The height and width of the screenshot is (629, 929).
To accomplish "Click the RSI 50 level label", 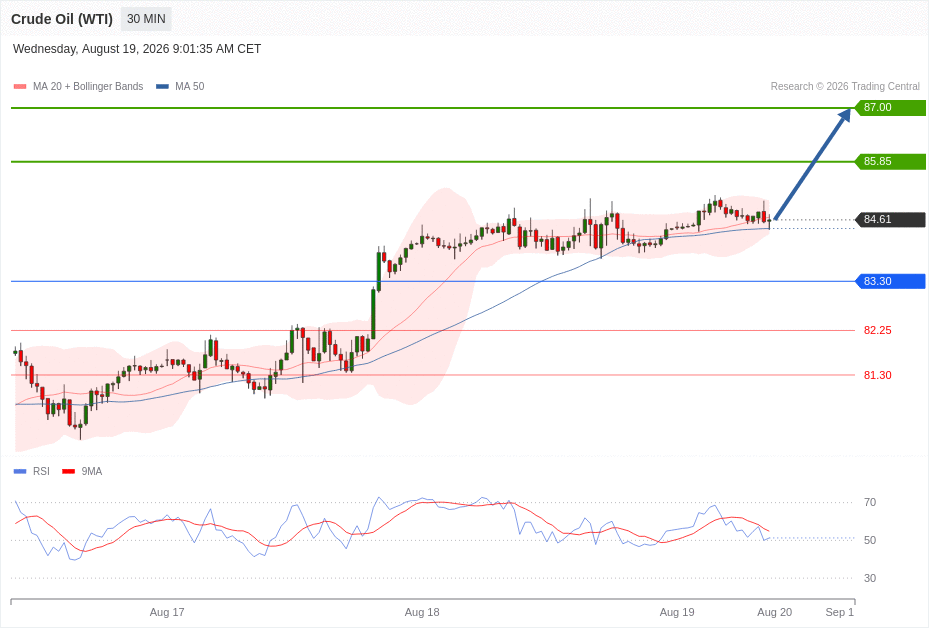I will click(x=870, y=541).
